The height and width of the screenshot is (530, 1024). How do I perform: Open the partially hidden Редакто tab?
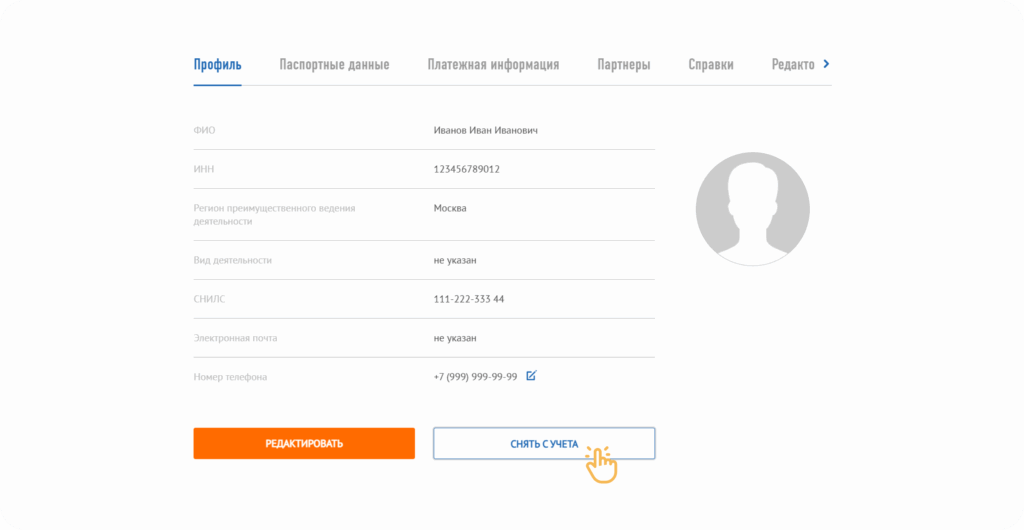coord(793,65)
